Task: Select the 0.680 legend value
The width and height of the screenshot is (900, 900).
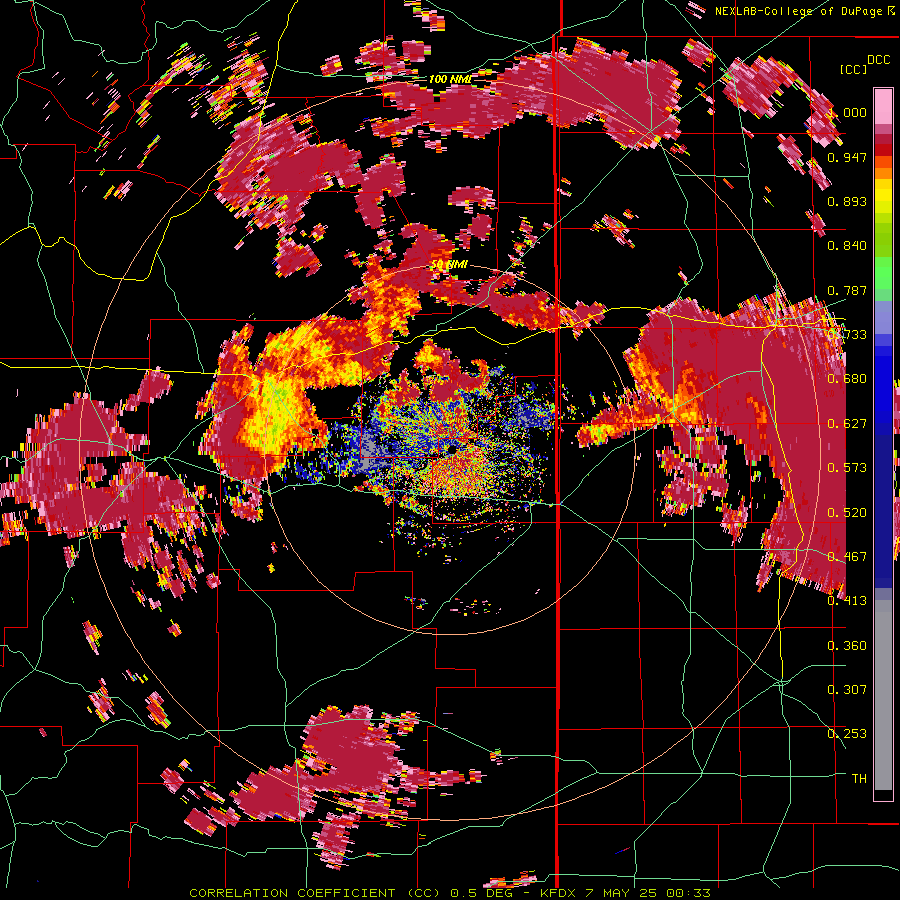Action: click(x=847, y=379)
